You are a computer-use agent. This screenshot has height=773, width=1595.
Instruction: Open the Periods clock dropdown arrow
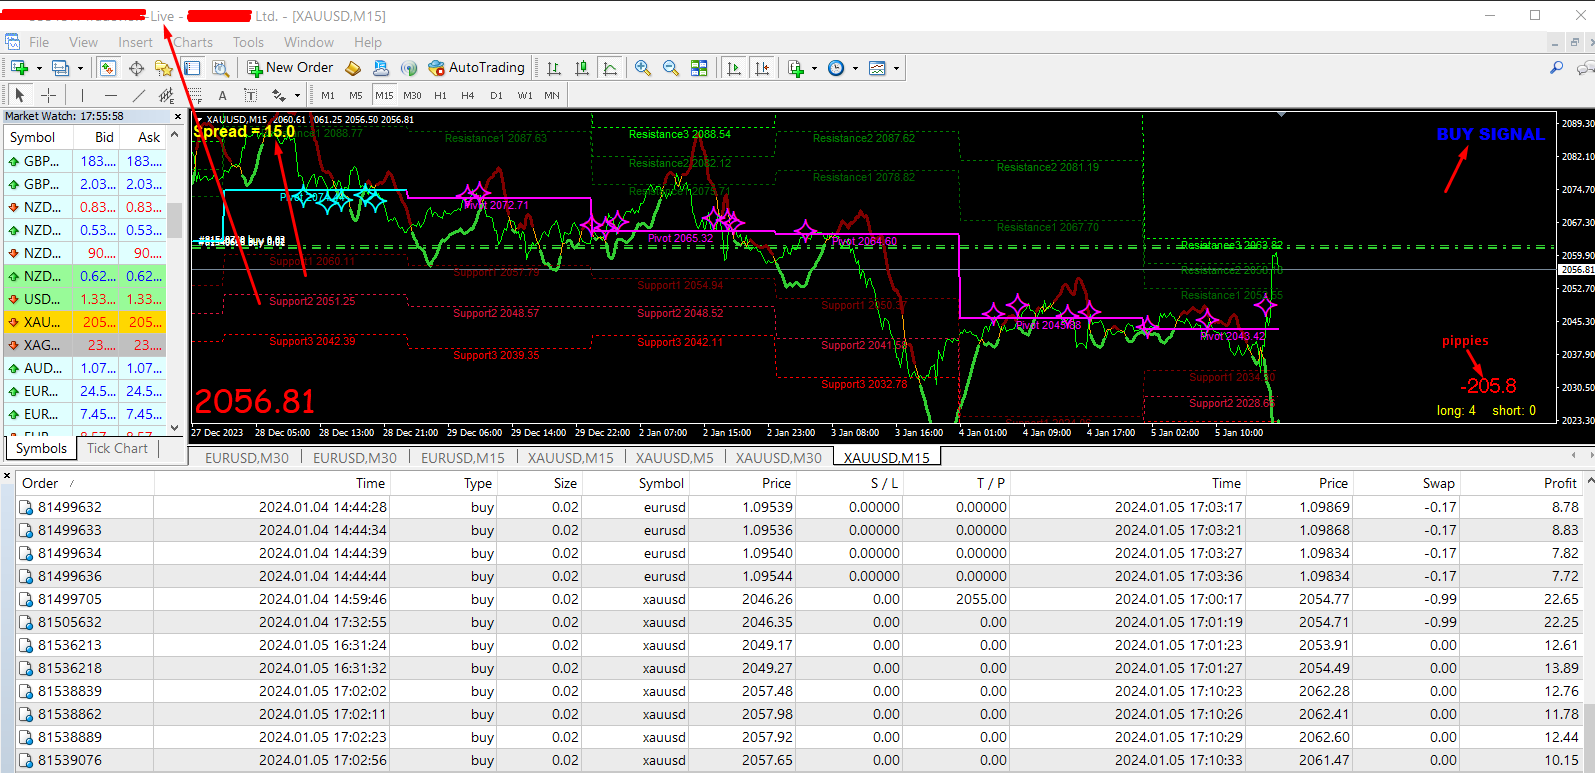point(855,68)
